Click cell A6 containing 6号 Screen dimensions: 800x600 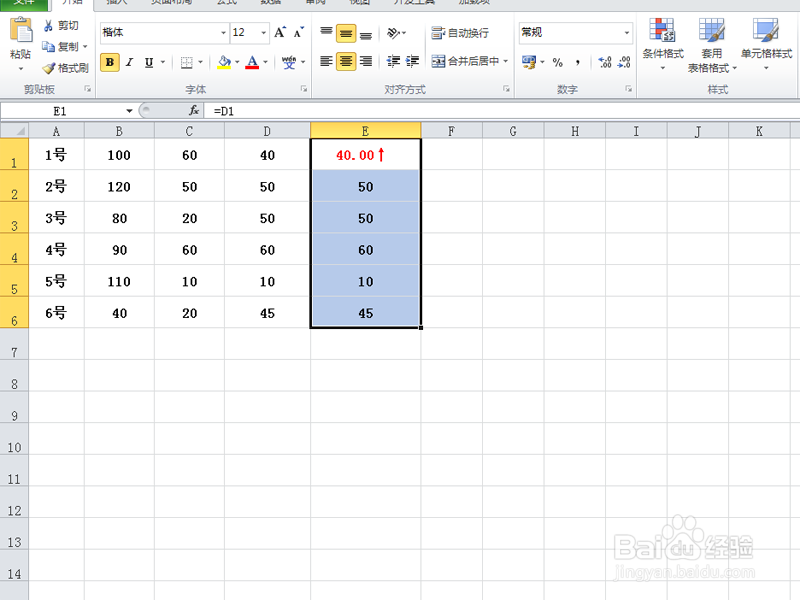point(56,313)
